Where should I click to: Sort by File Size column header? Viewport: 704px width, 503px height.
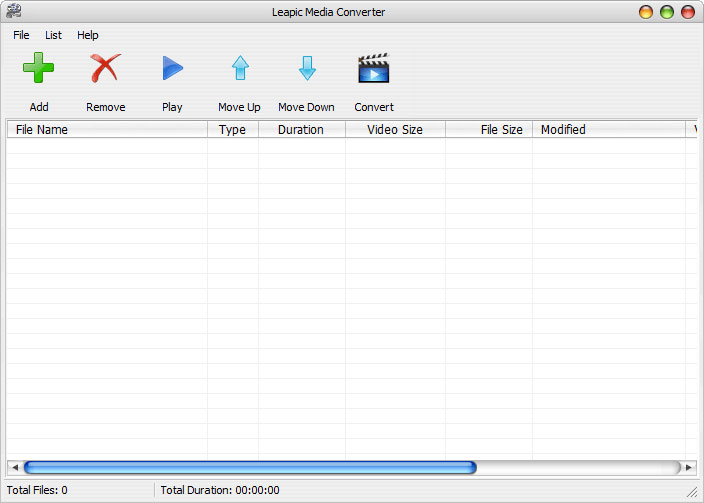click(x=489, y=129)
